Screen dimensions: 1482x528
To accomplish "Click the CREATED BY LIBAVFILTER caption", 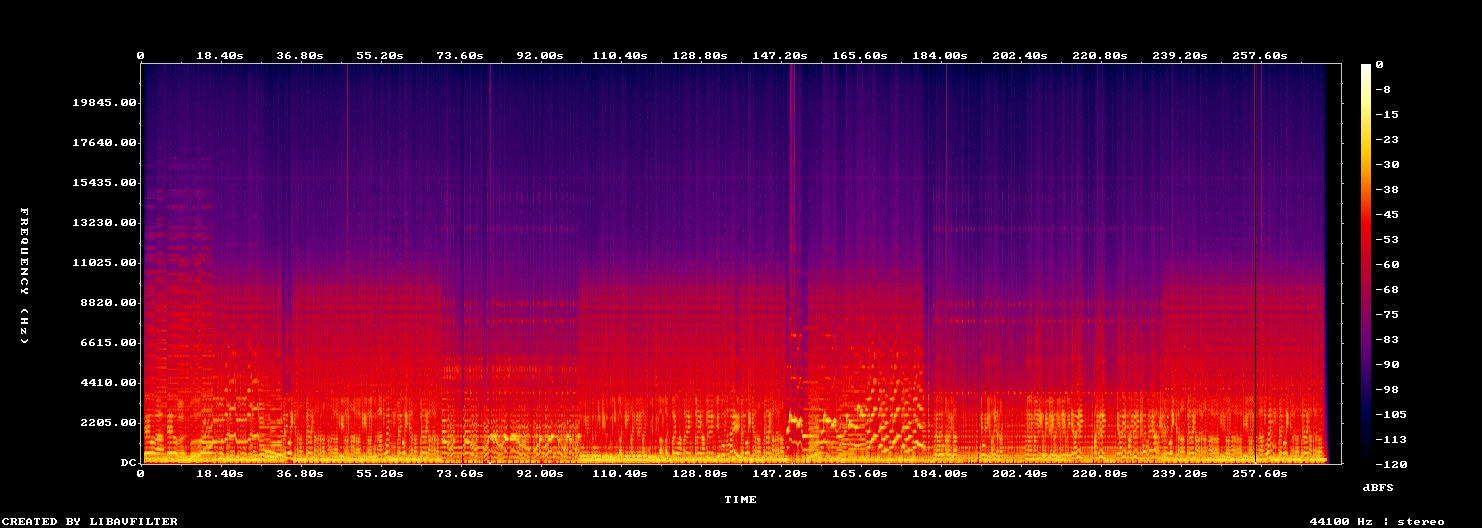I will click(90, 521).
